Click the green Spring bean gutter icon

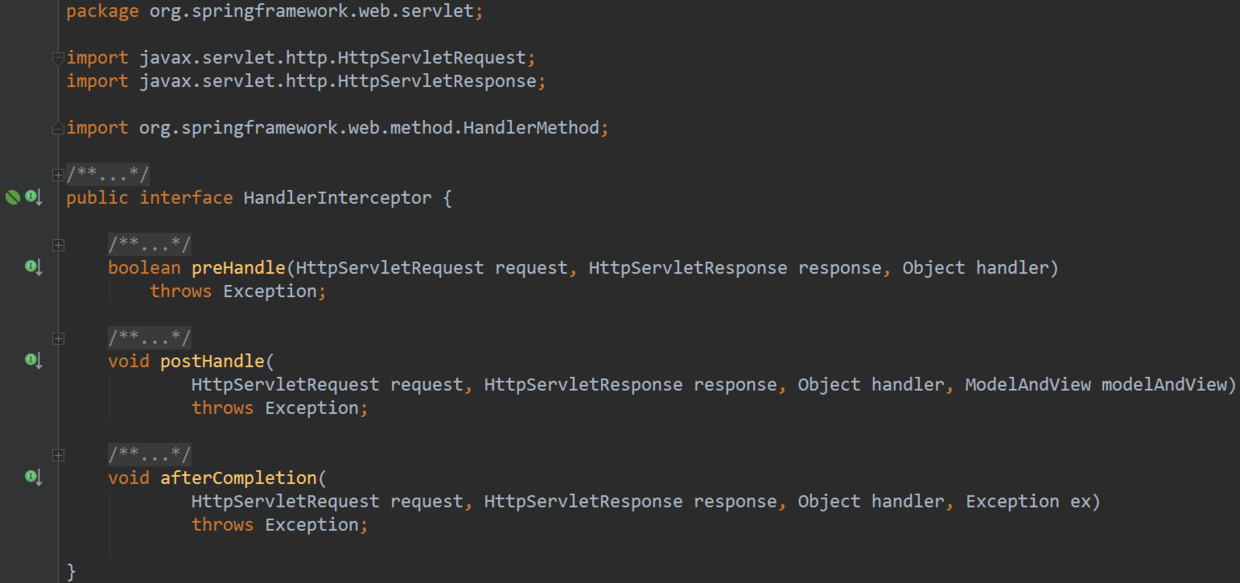pos(12,198)
